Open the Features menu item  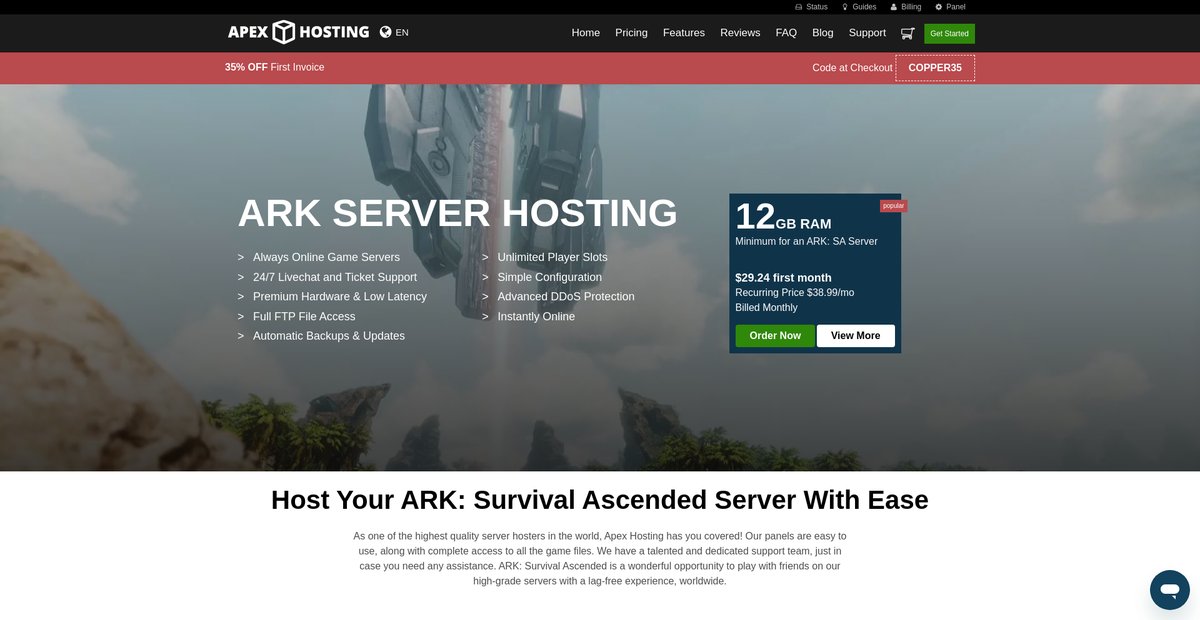(684, 33)
